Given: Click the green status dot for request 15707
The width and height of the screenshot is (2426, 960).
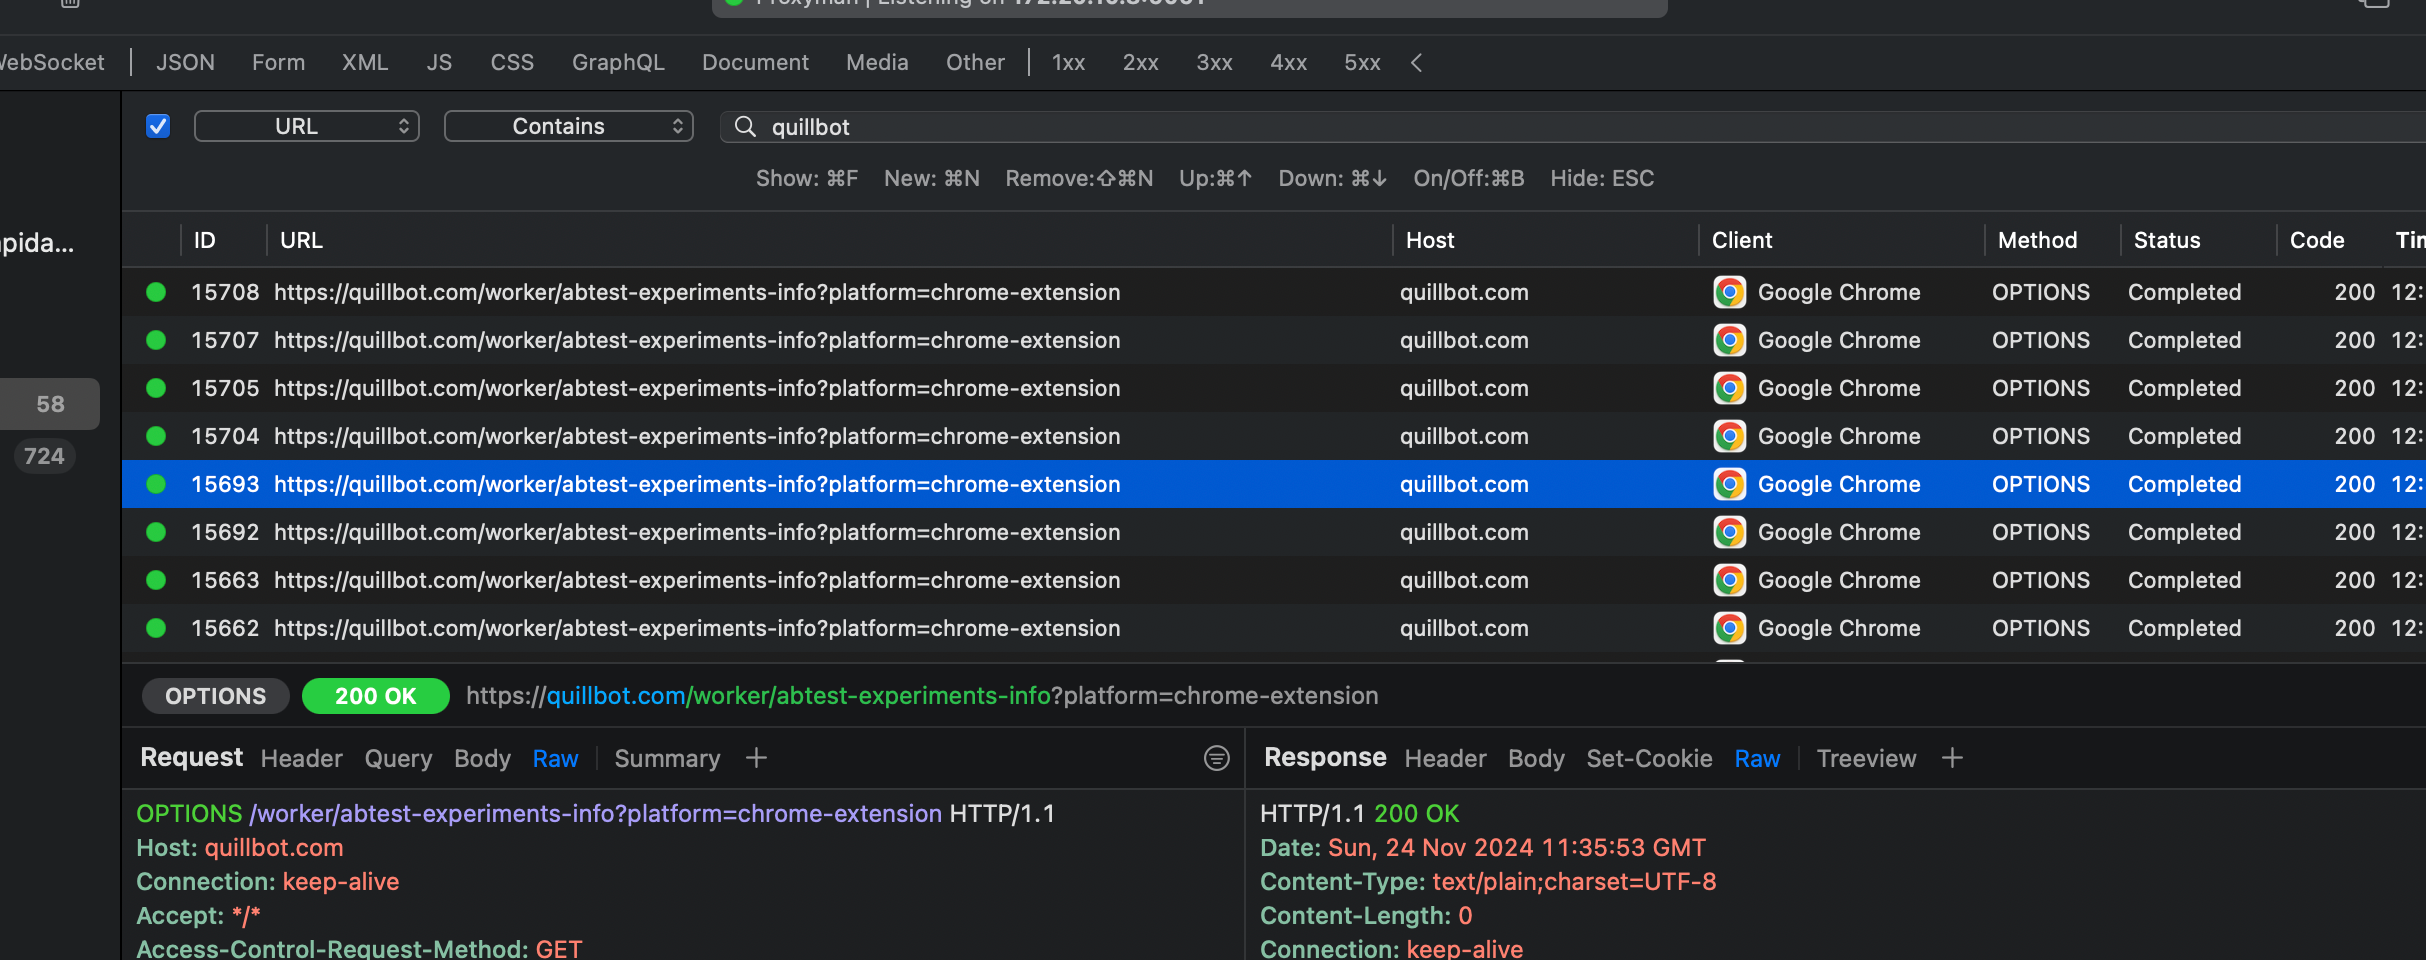Looking at the screenshot, I should click(156, 340).
